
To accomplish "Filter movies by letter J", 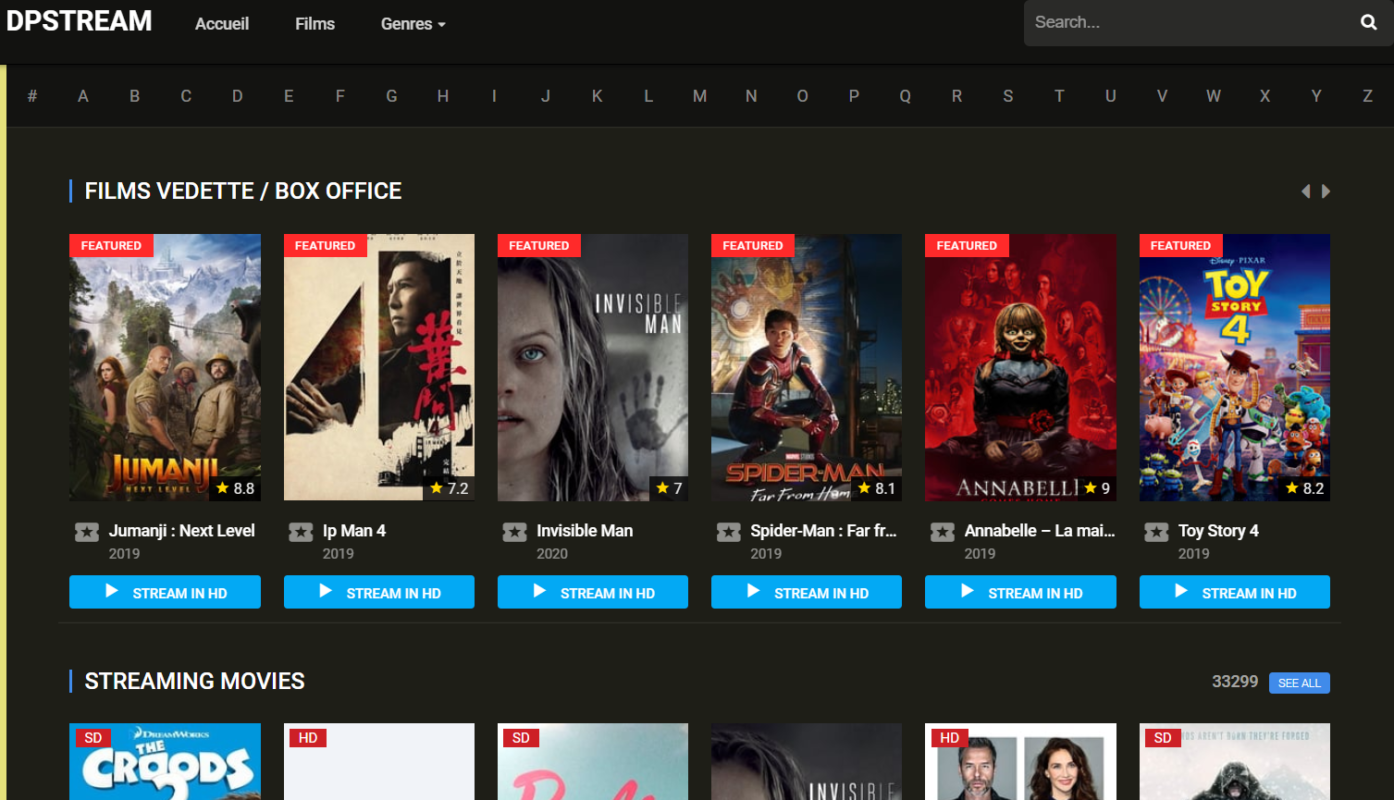I will point(546,96).
